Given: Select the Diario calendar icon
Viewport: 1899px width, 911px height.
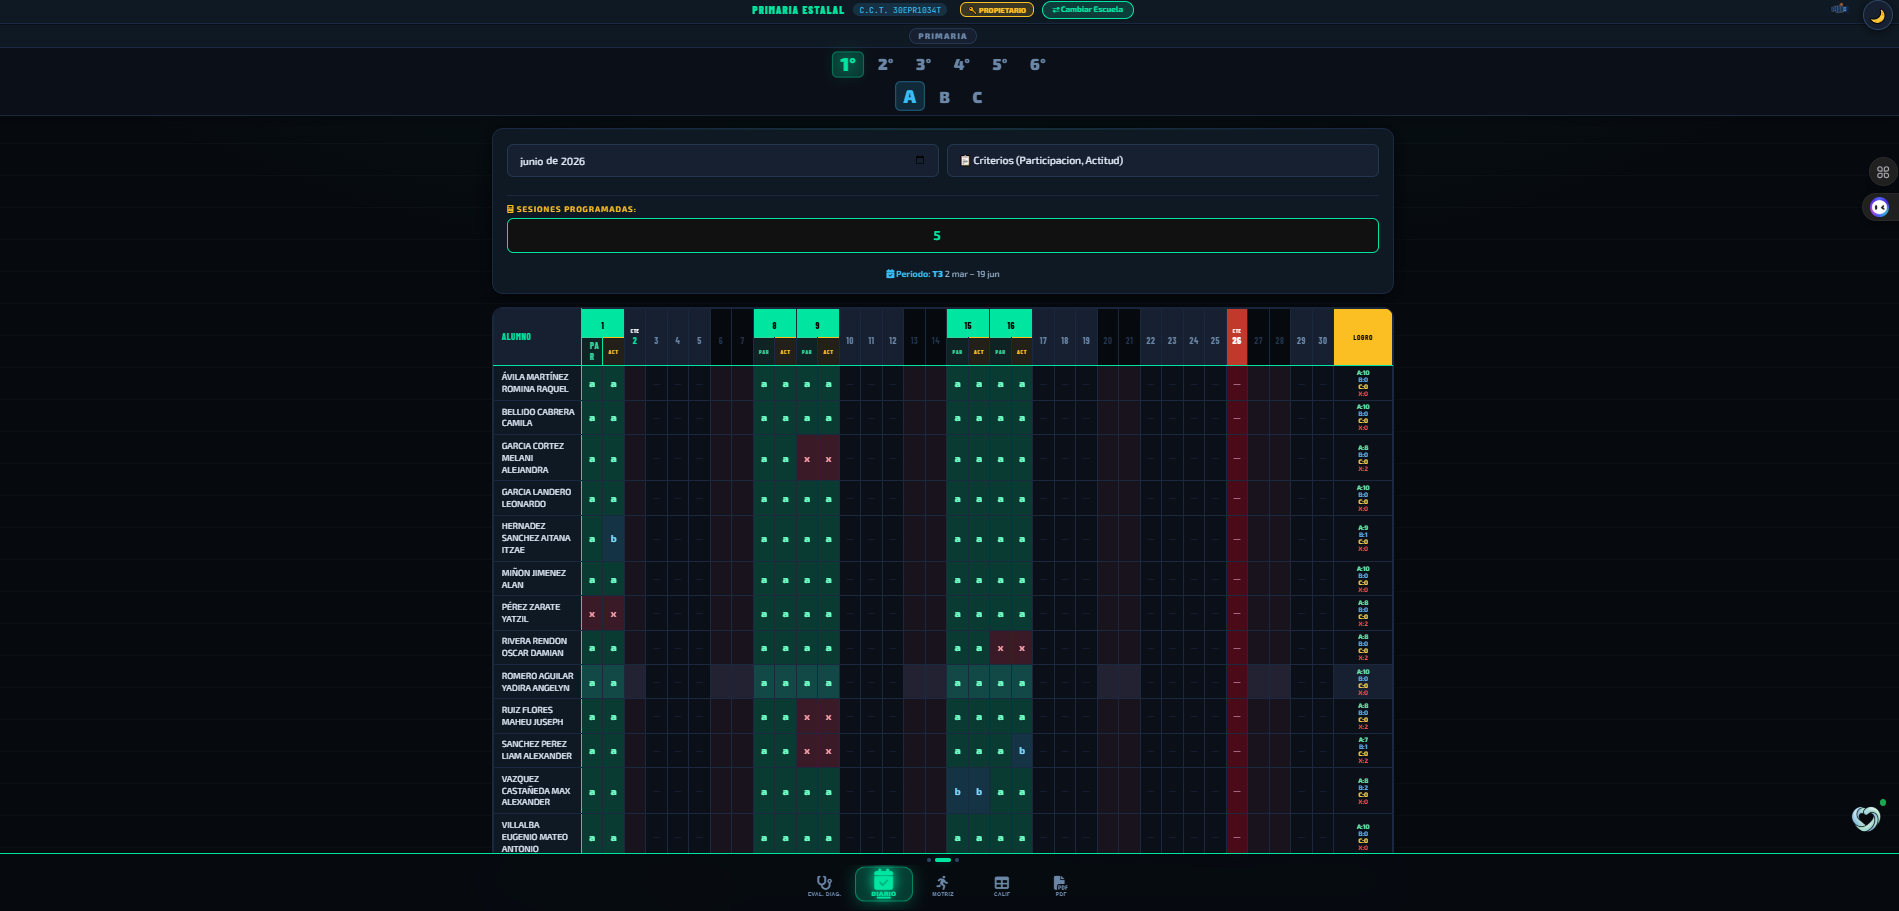Looking at the screenshot, I should 883,884.
